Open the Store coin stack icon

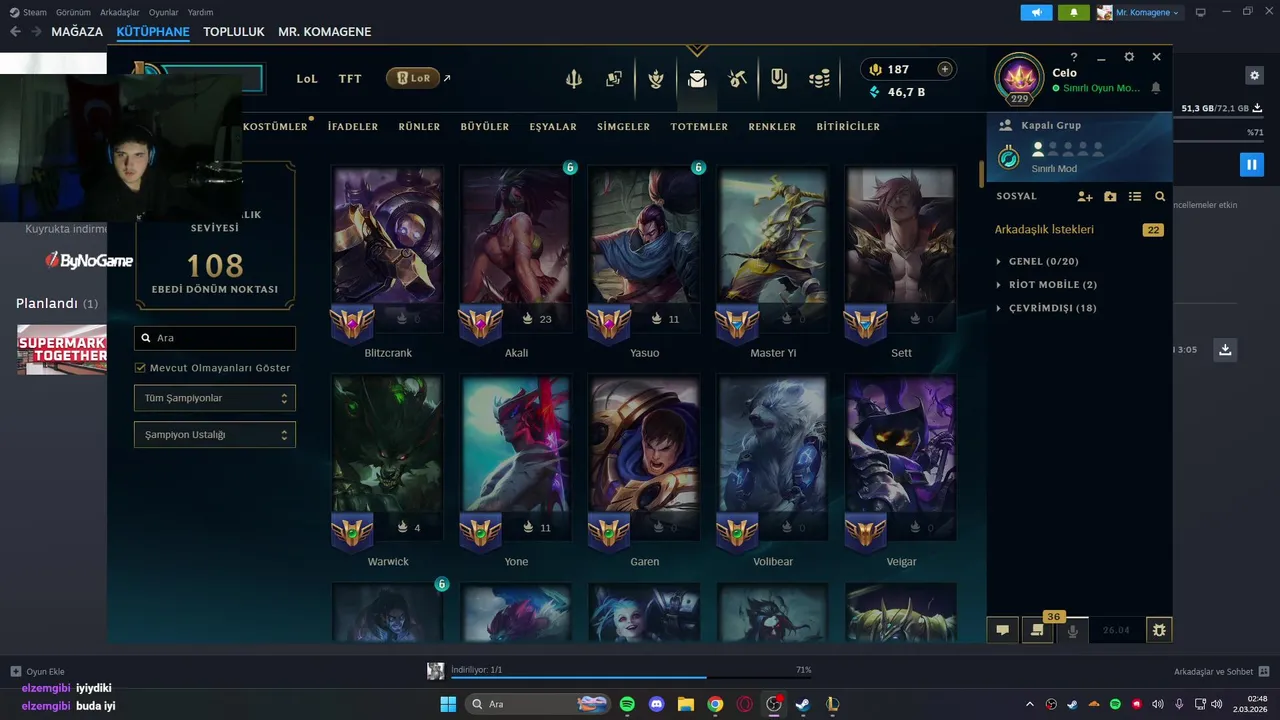(820, 79)
